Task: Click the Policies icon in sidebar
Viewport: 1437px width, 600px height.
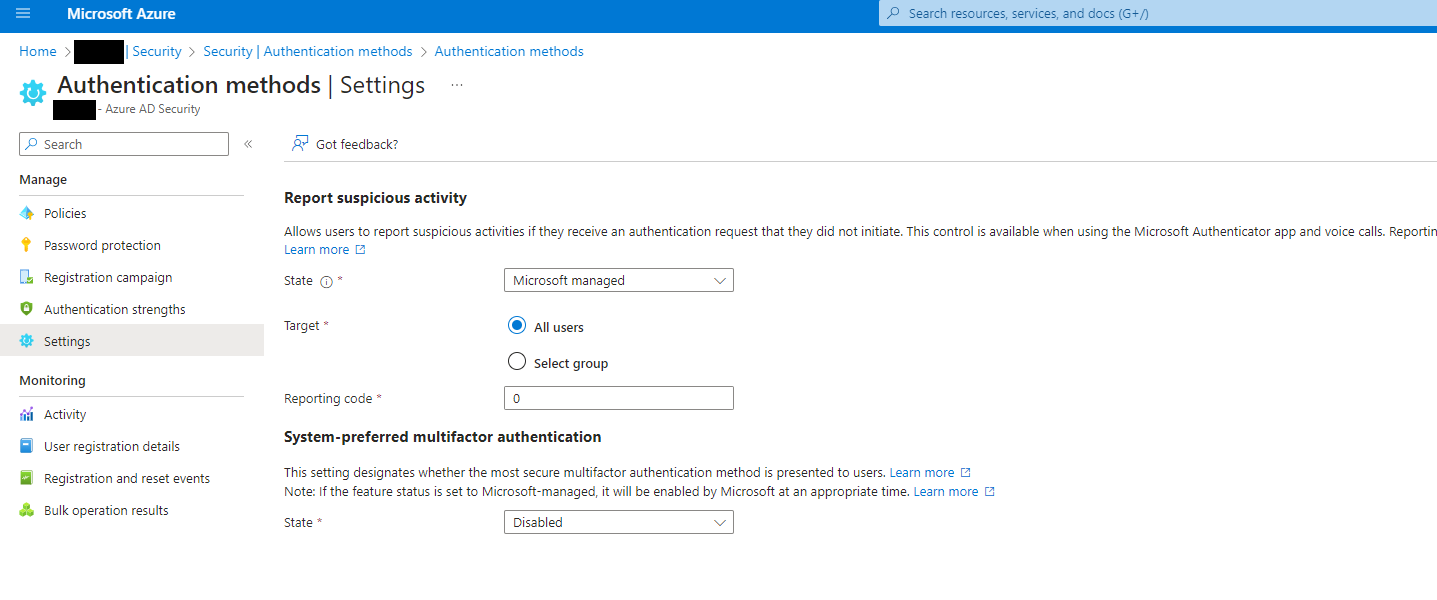Action: pos(27,213)
